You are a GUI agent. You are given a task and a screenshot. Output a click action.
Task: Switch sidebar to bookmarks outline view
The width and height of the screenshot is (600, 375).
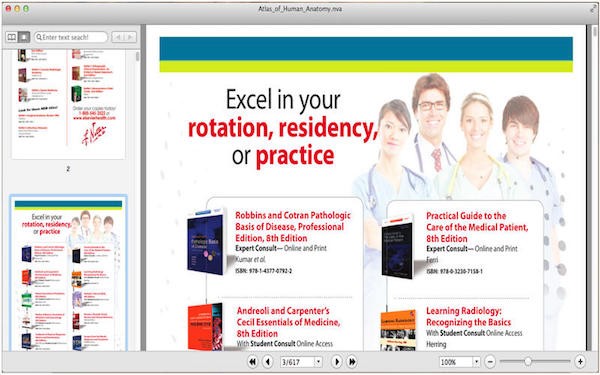click(x=12, y=37)
